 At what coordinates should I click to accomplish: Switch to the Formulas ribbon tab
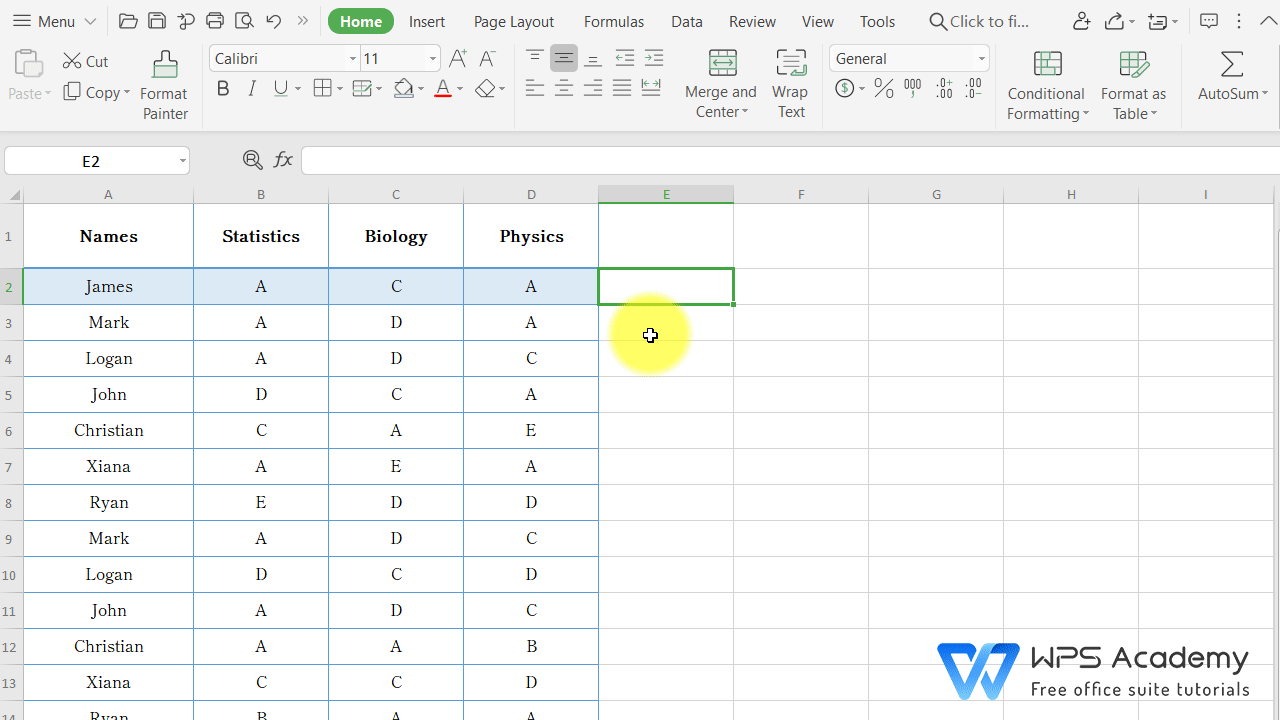[x=613, y=21]
